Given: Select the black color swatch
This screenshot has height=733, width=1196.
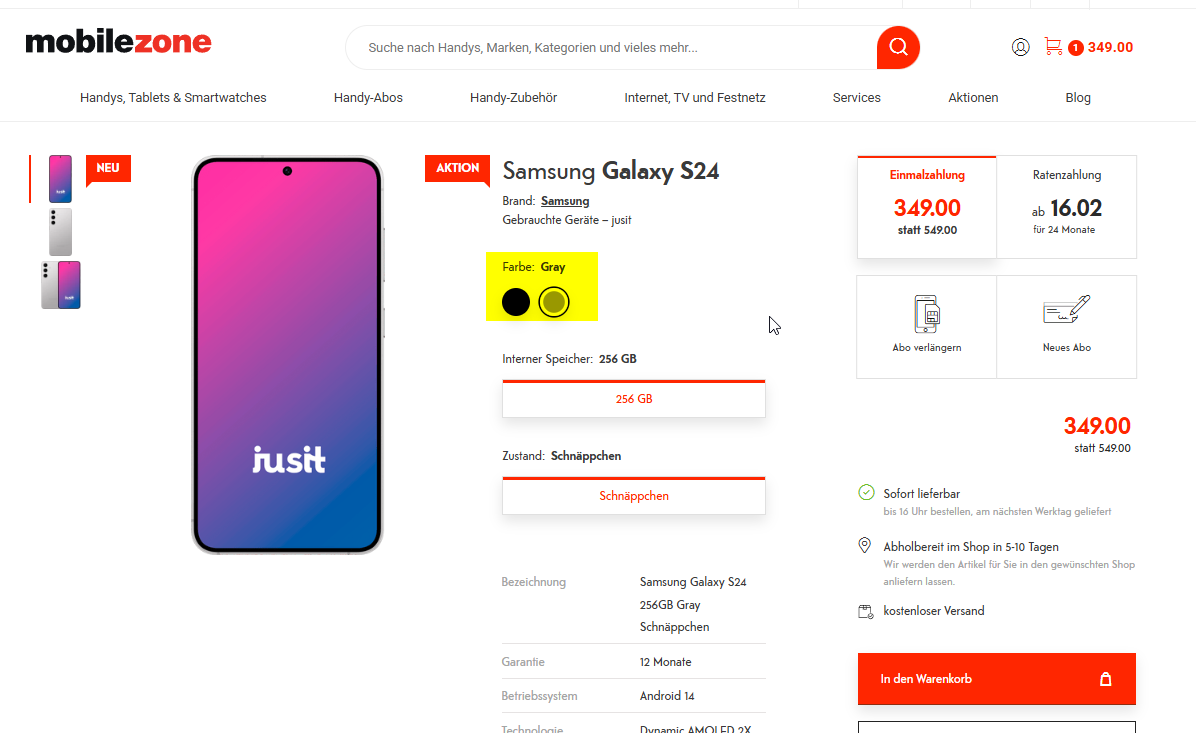Looking at the screenshot, I should 516,302.
